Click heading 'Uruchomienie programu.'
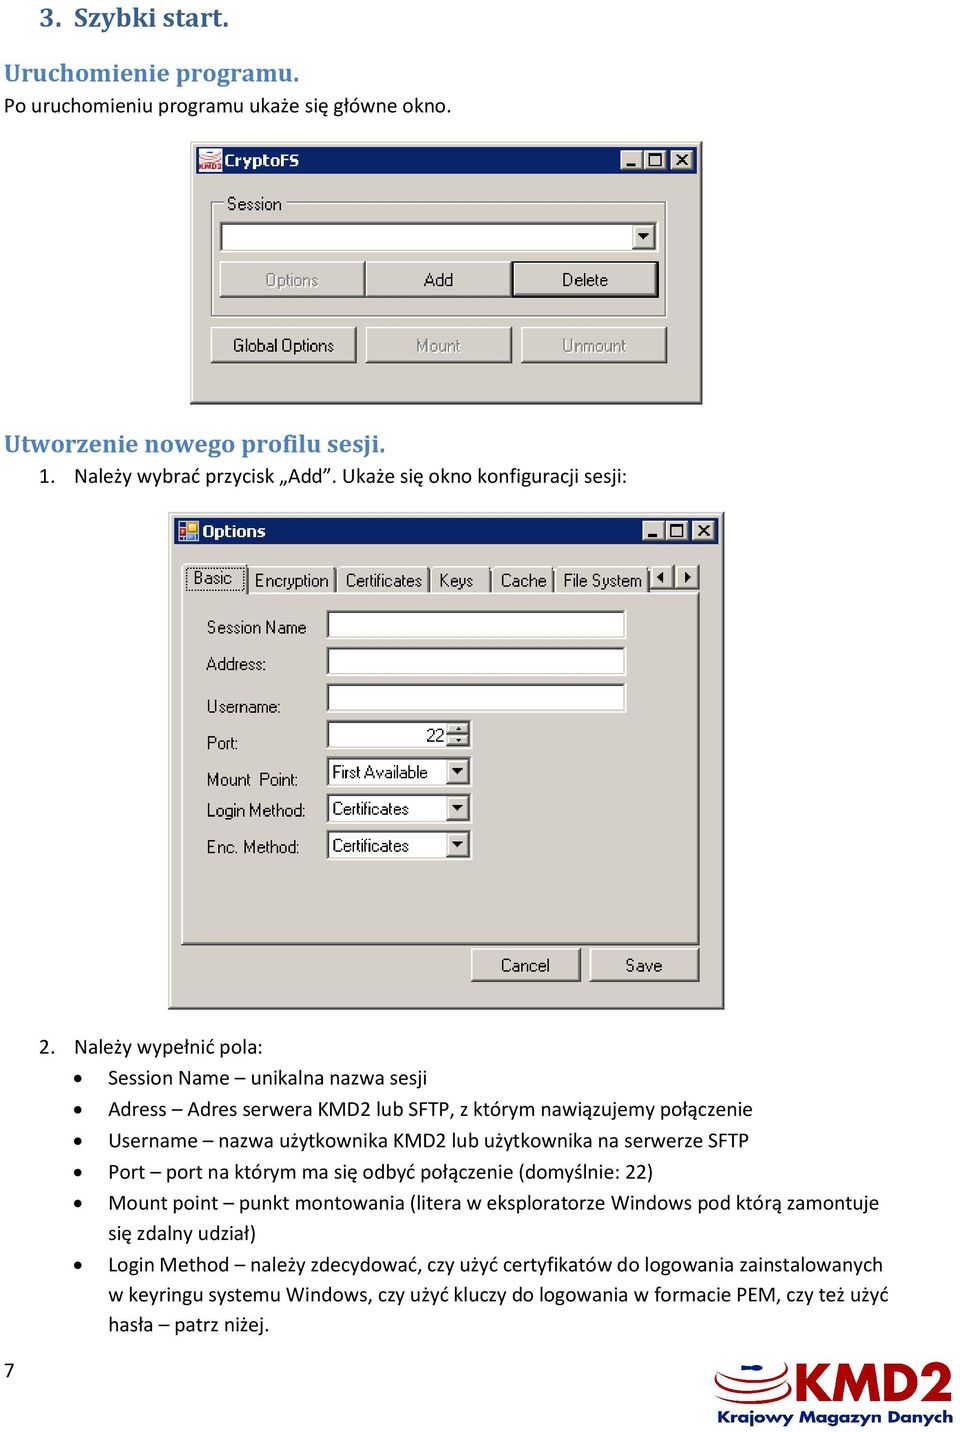 click(152, 73)
